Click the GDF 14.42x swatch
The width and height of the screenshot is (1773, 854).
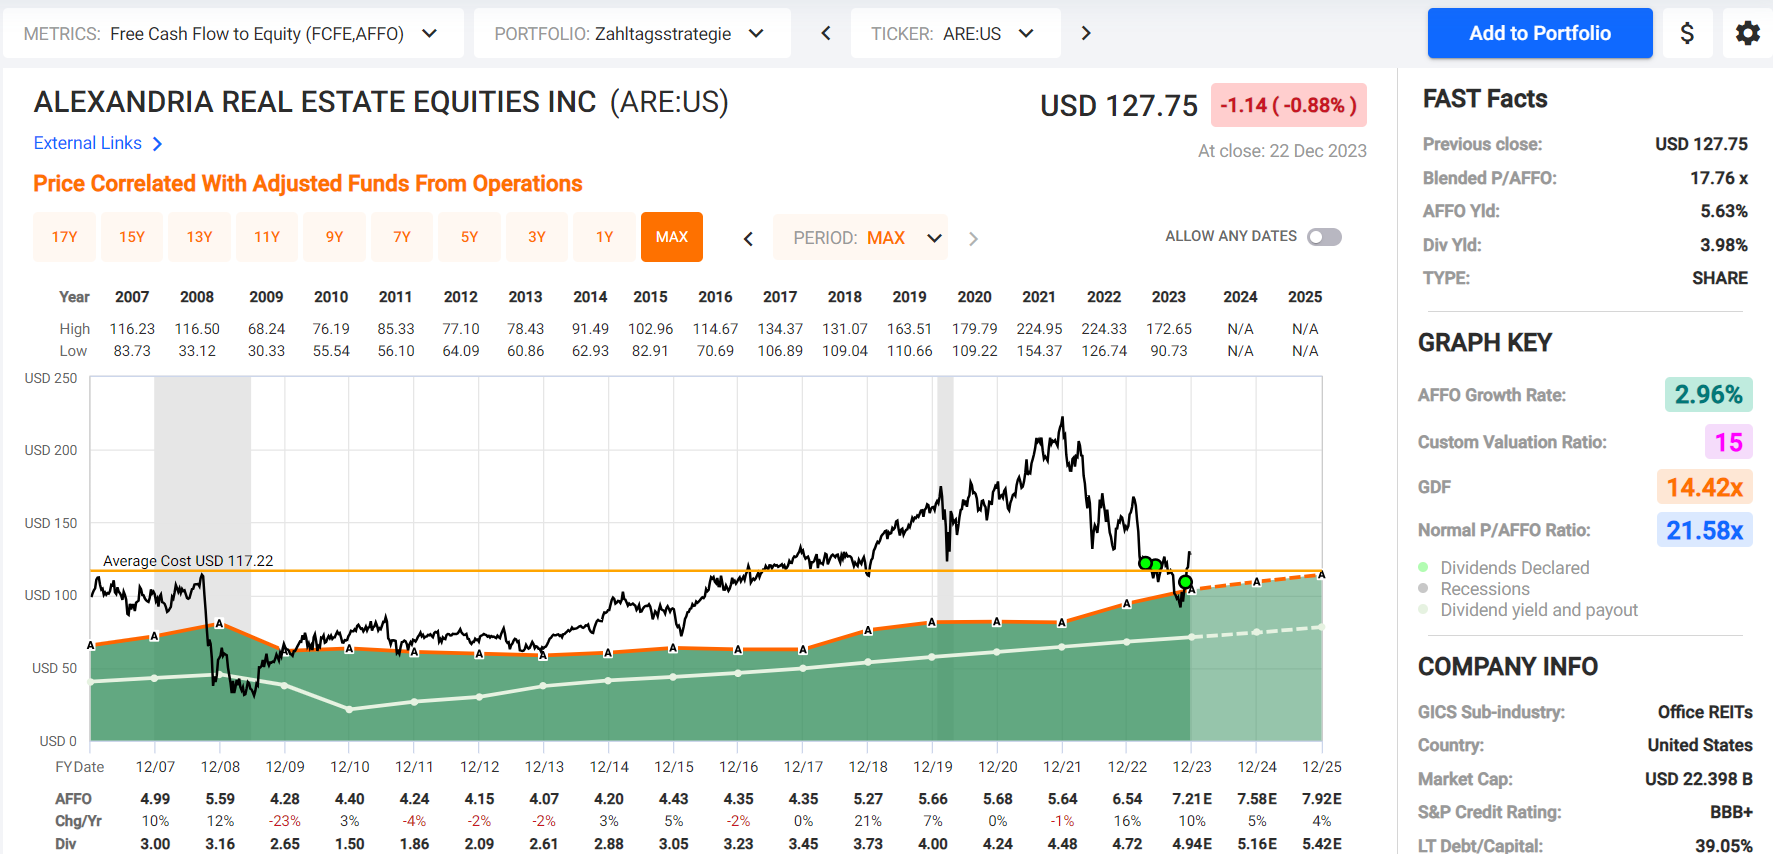[1704, 487]
